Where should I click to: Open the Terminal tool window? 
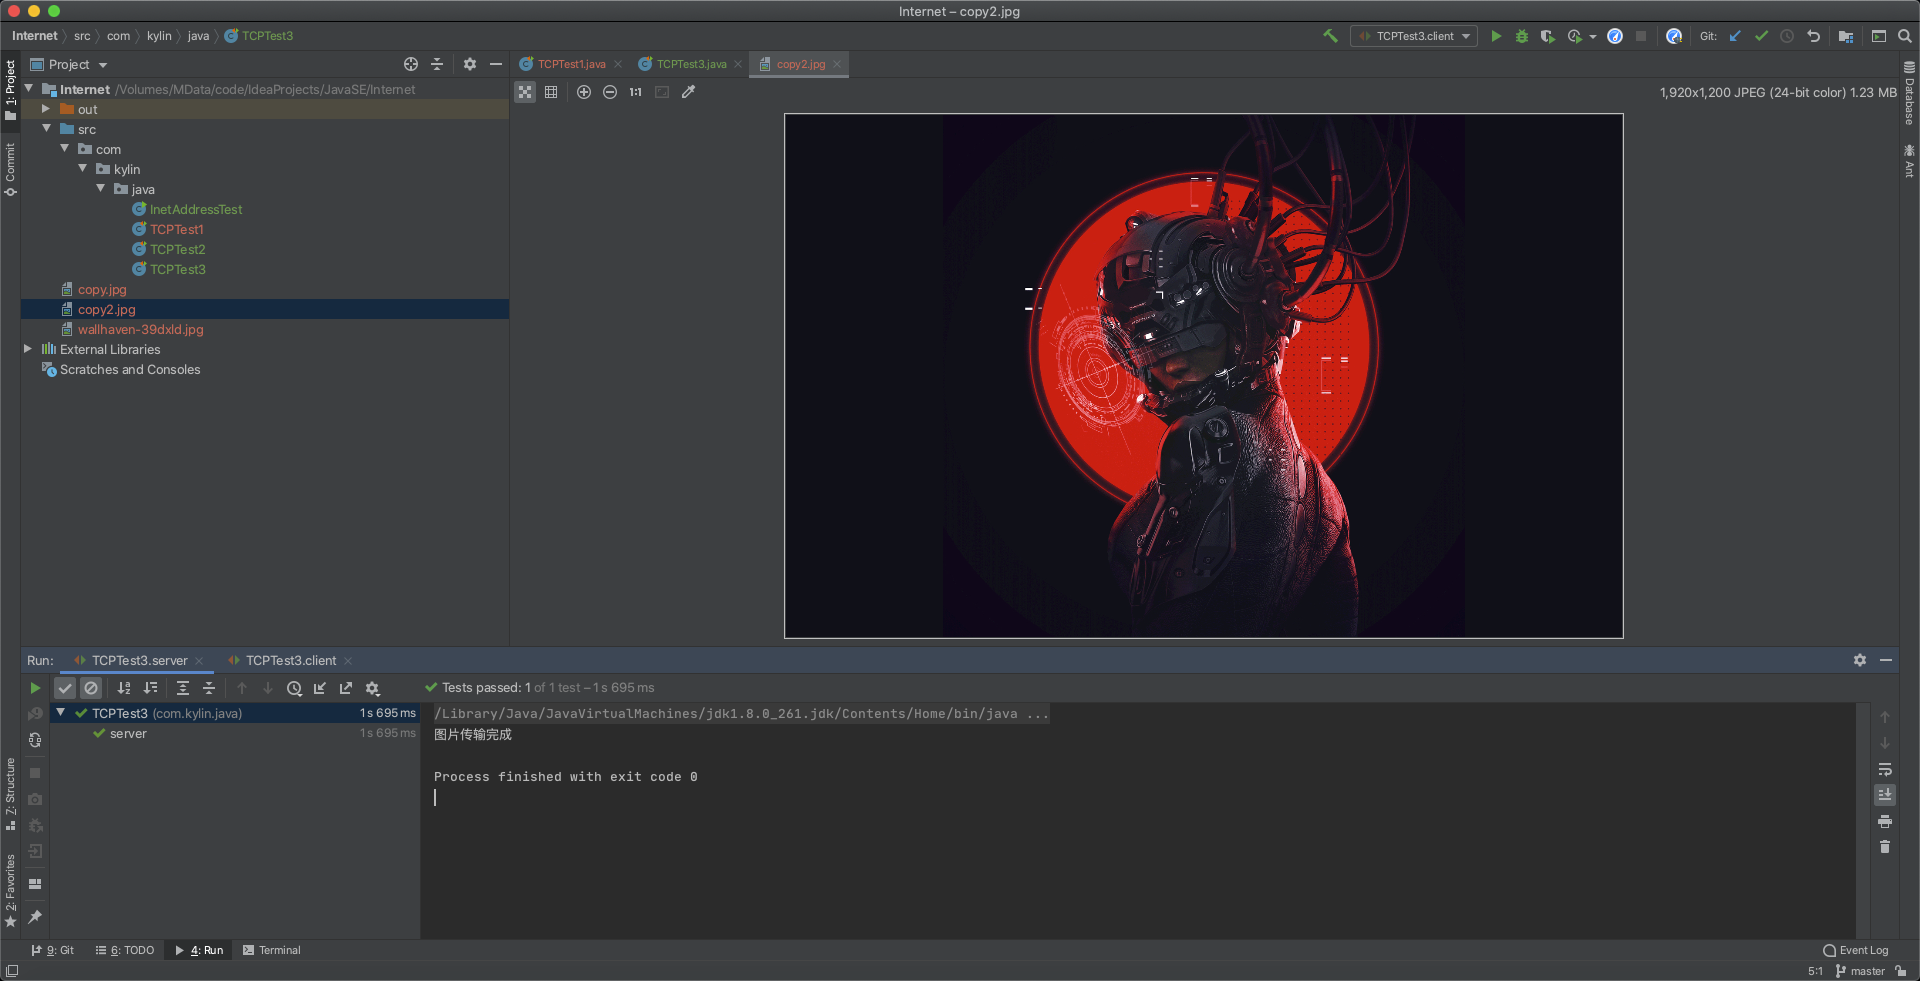click(x=271, y=950)
